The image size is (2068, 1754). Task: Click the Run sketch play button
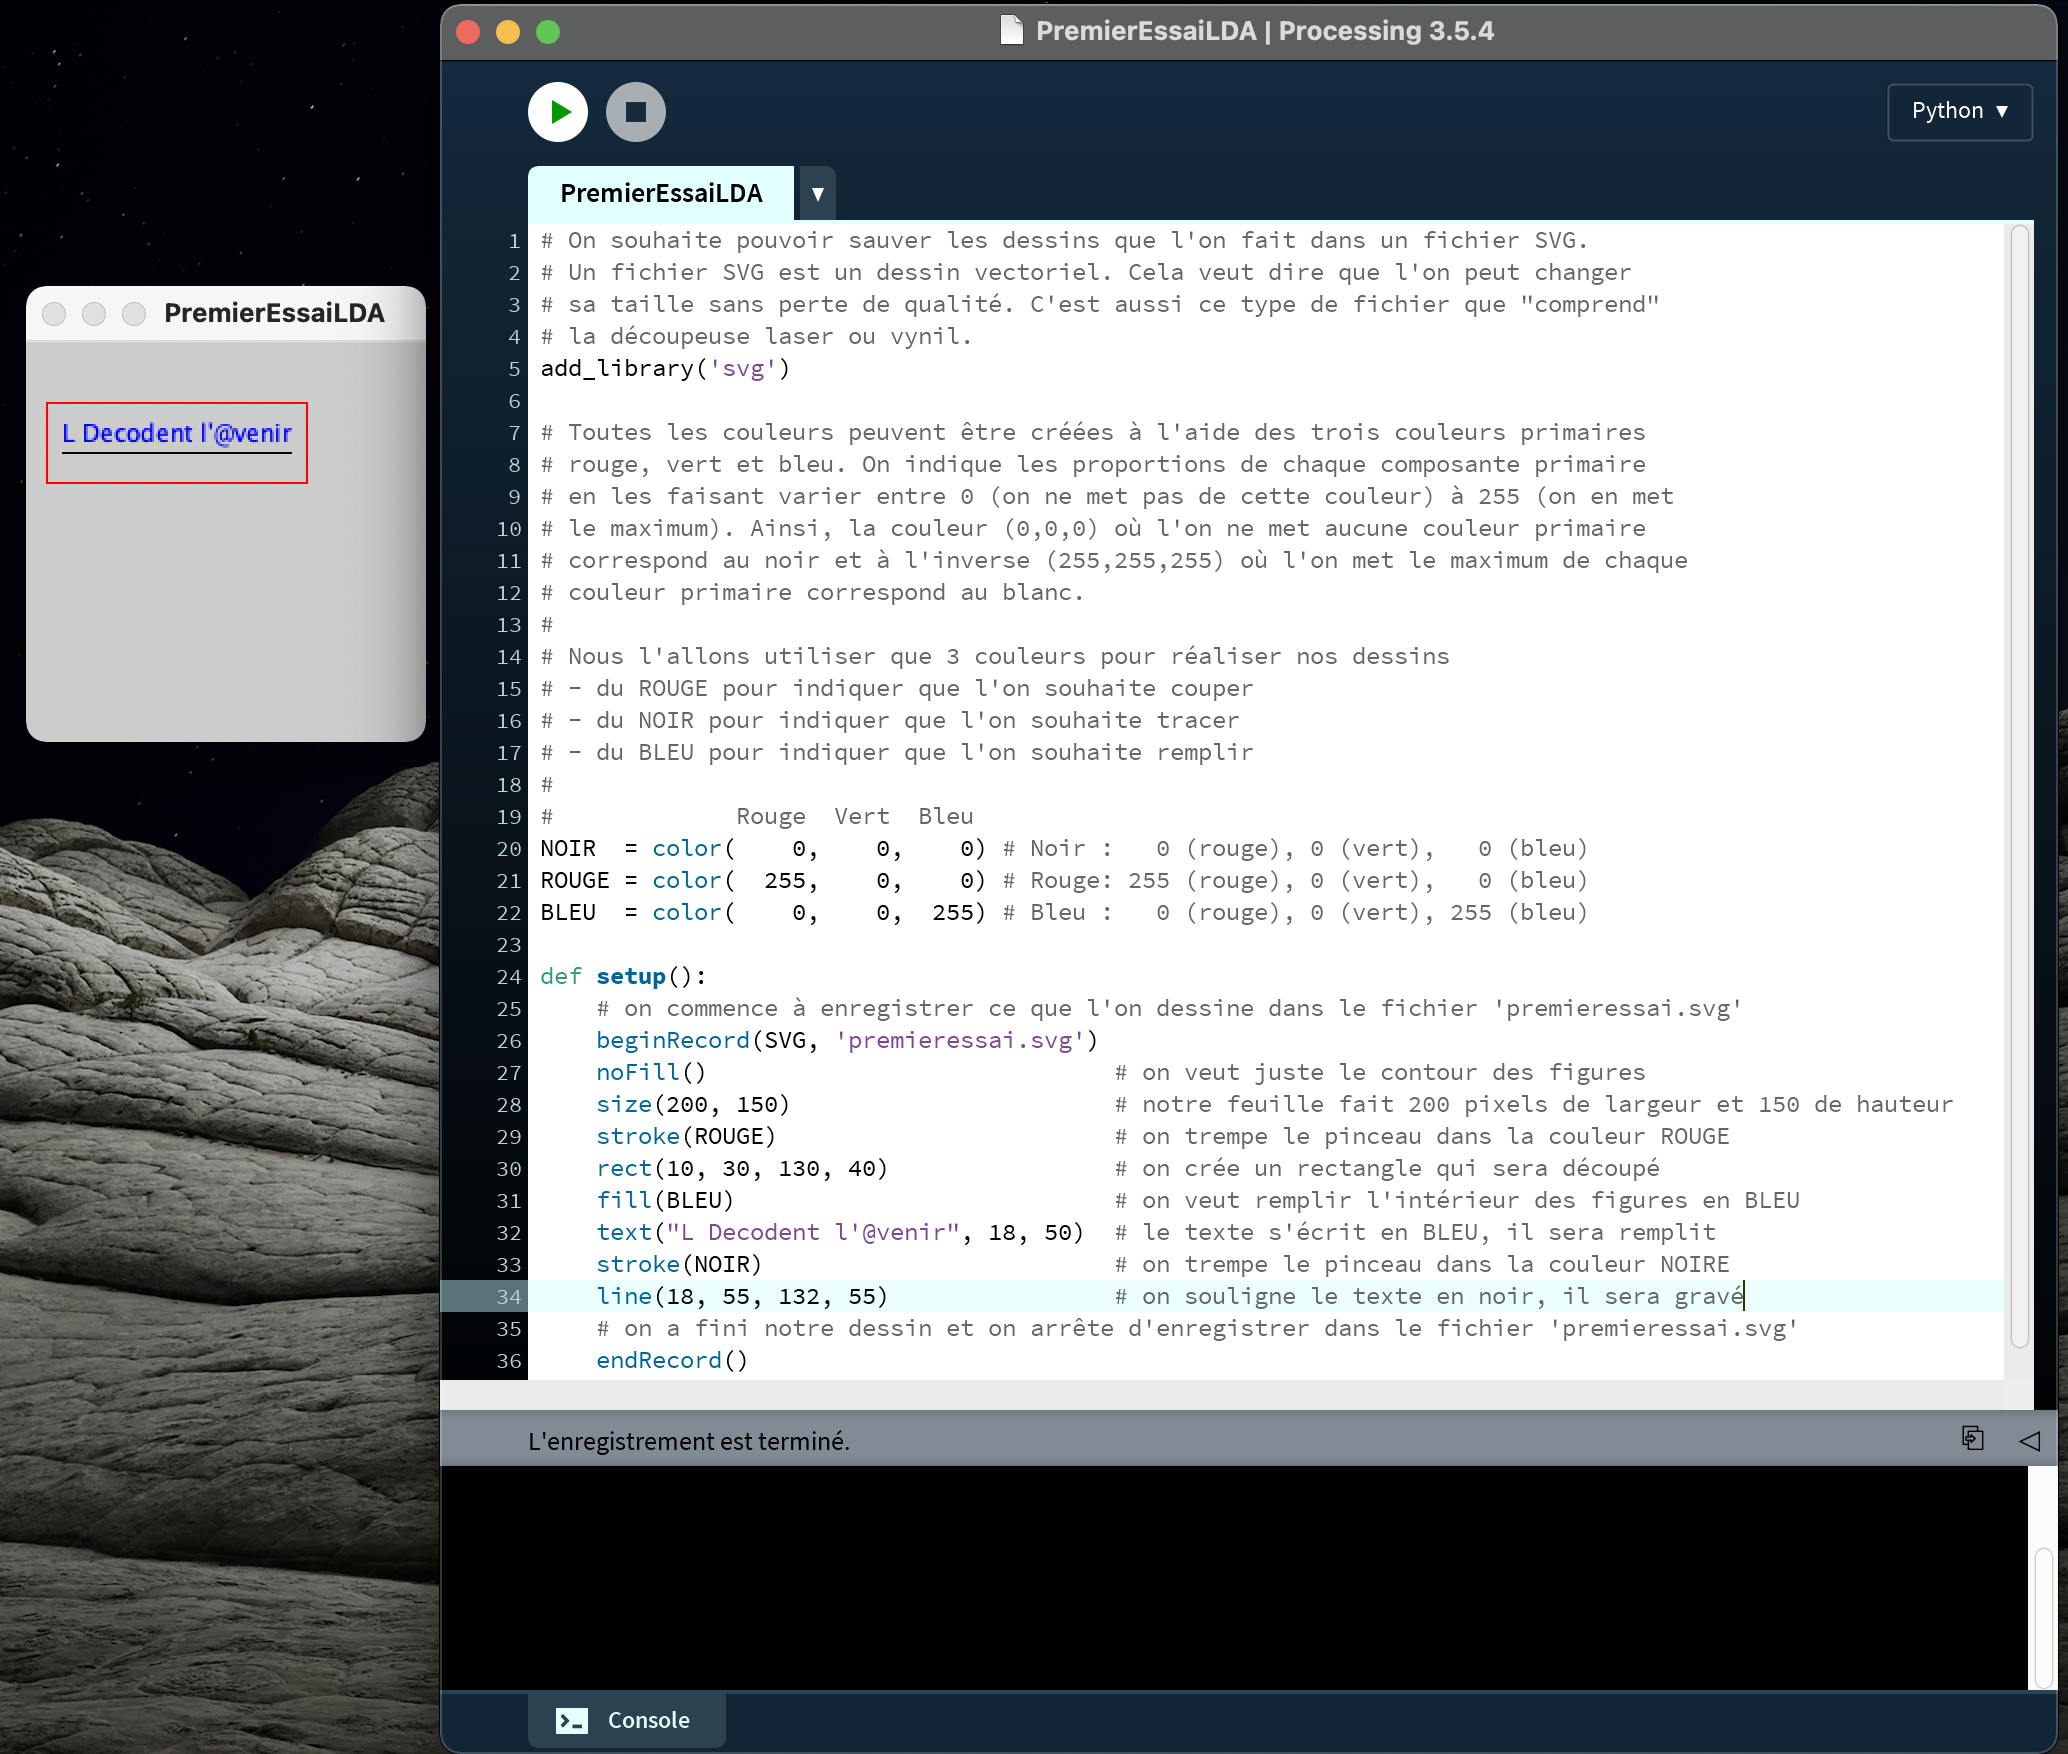(558, 112)
